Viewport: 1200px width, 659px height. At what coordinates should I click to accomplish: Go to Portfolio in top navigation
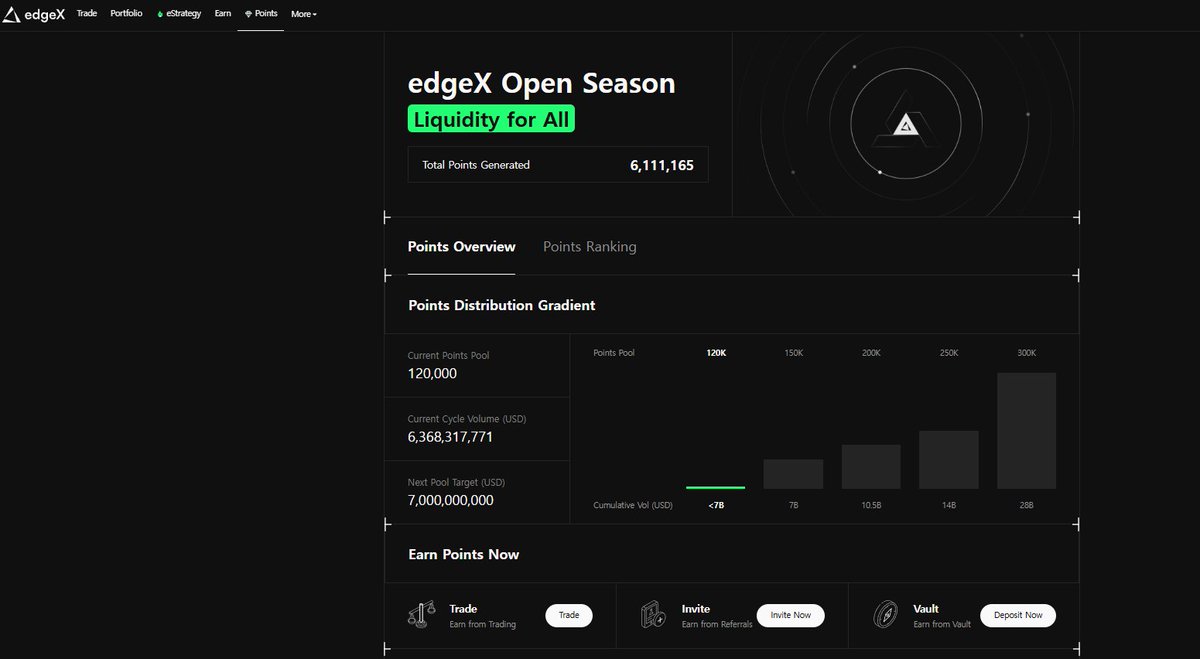click(x=127, y=14)
